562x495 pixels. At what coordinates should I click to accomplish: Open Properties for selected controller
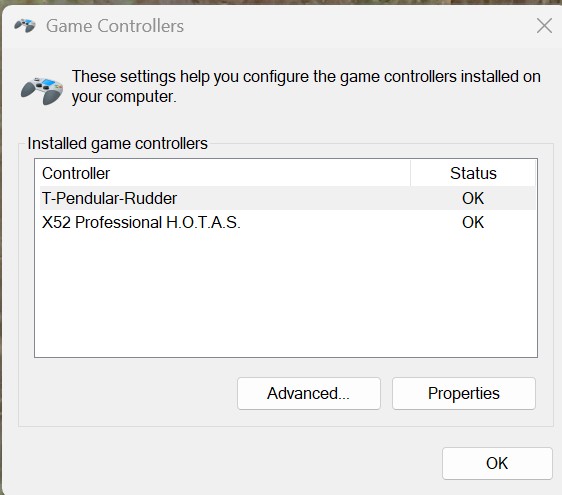(x=464, y=393)
